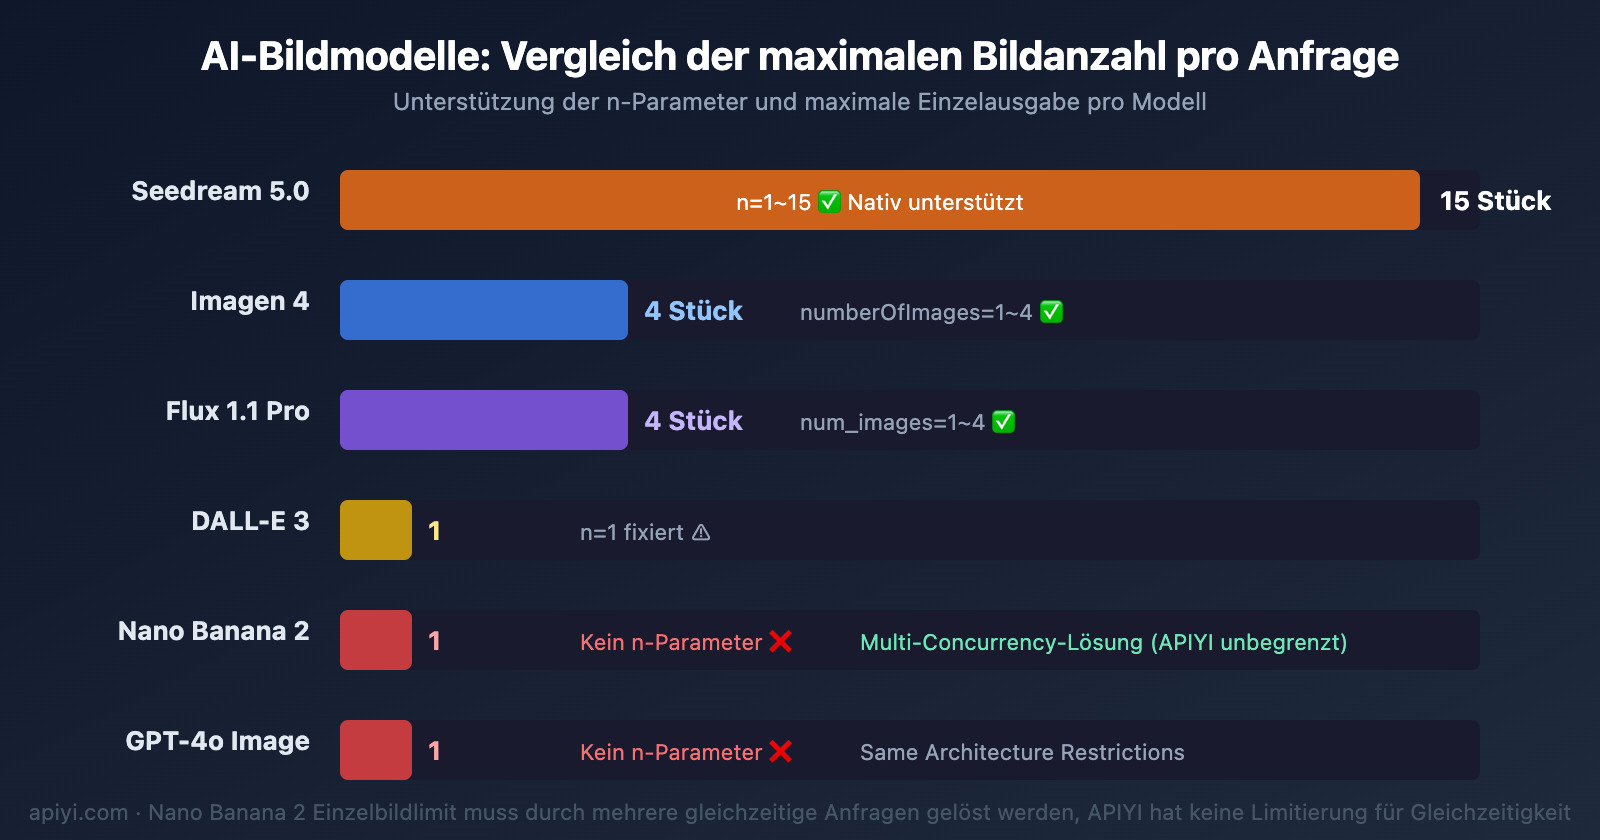1600x840 pixels.
Task: Click the warning triangle next to n=1 fixiert
Action: [701, 532]
